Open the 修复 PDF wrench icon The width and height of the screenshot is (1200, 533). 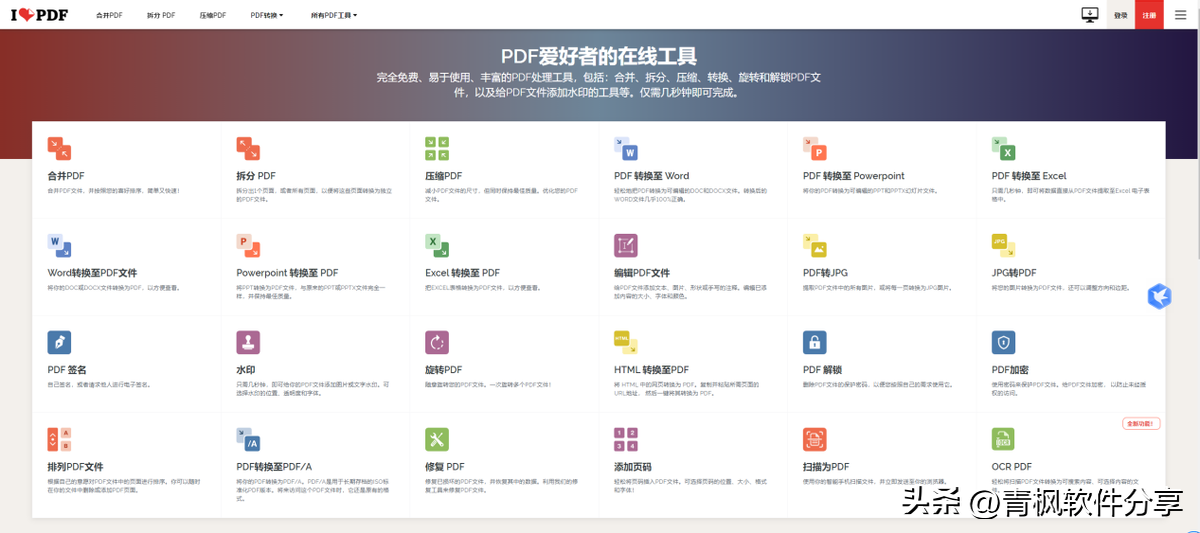[437, 439]
